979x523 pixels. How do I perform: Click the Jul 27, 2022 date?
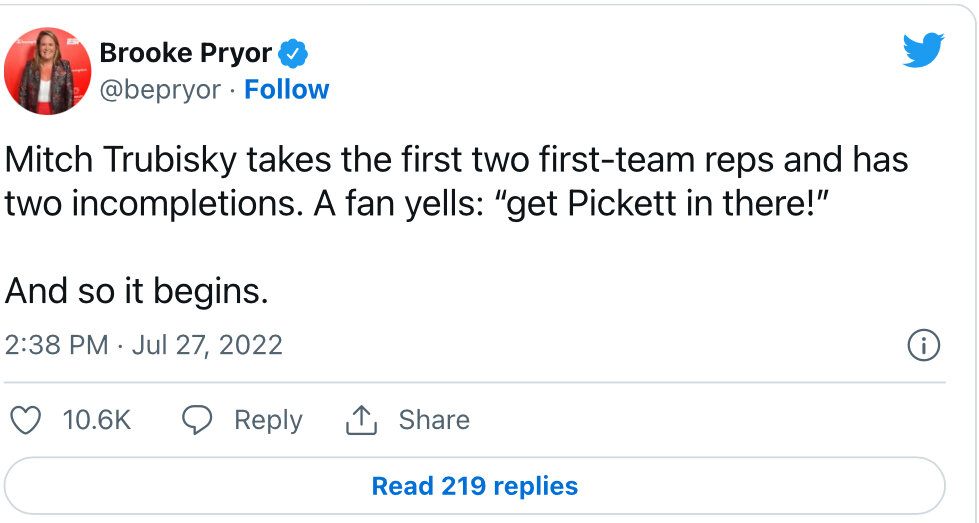pyautogui.click(x=207, y=345)
